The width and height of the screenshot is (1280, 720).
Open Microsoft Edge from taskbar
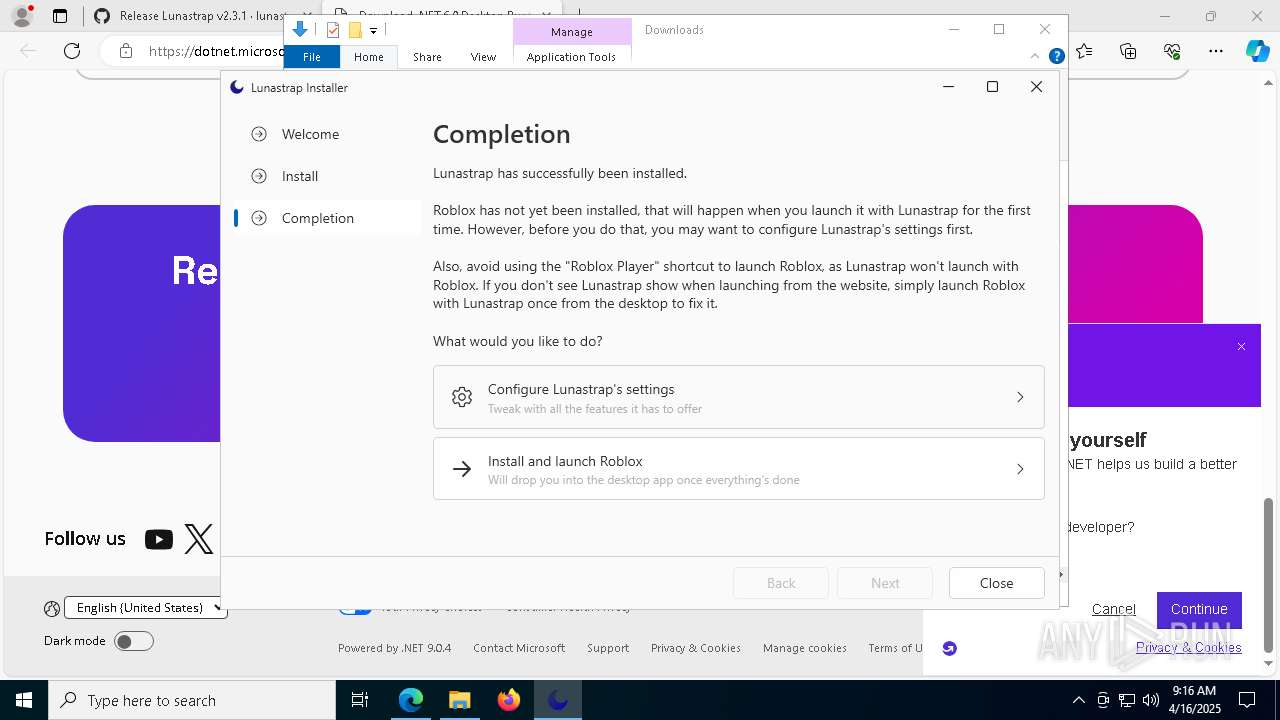tap(411, 700)
